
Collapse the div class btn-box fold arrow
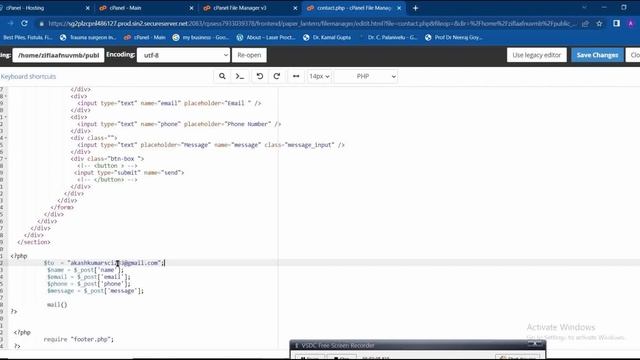(x=6, y=159)
